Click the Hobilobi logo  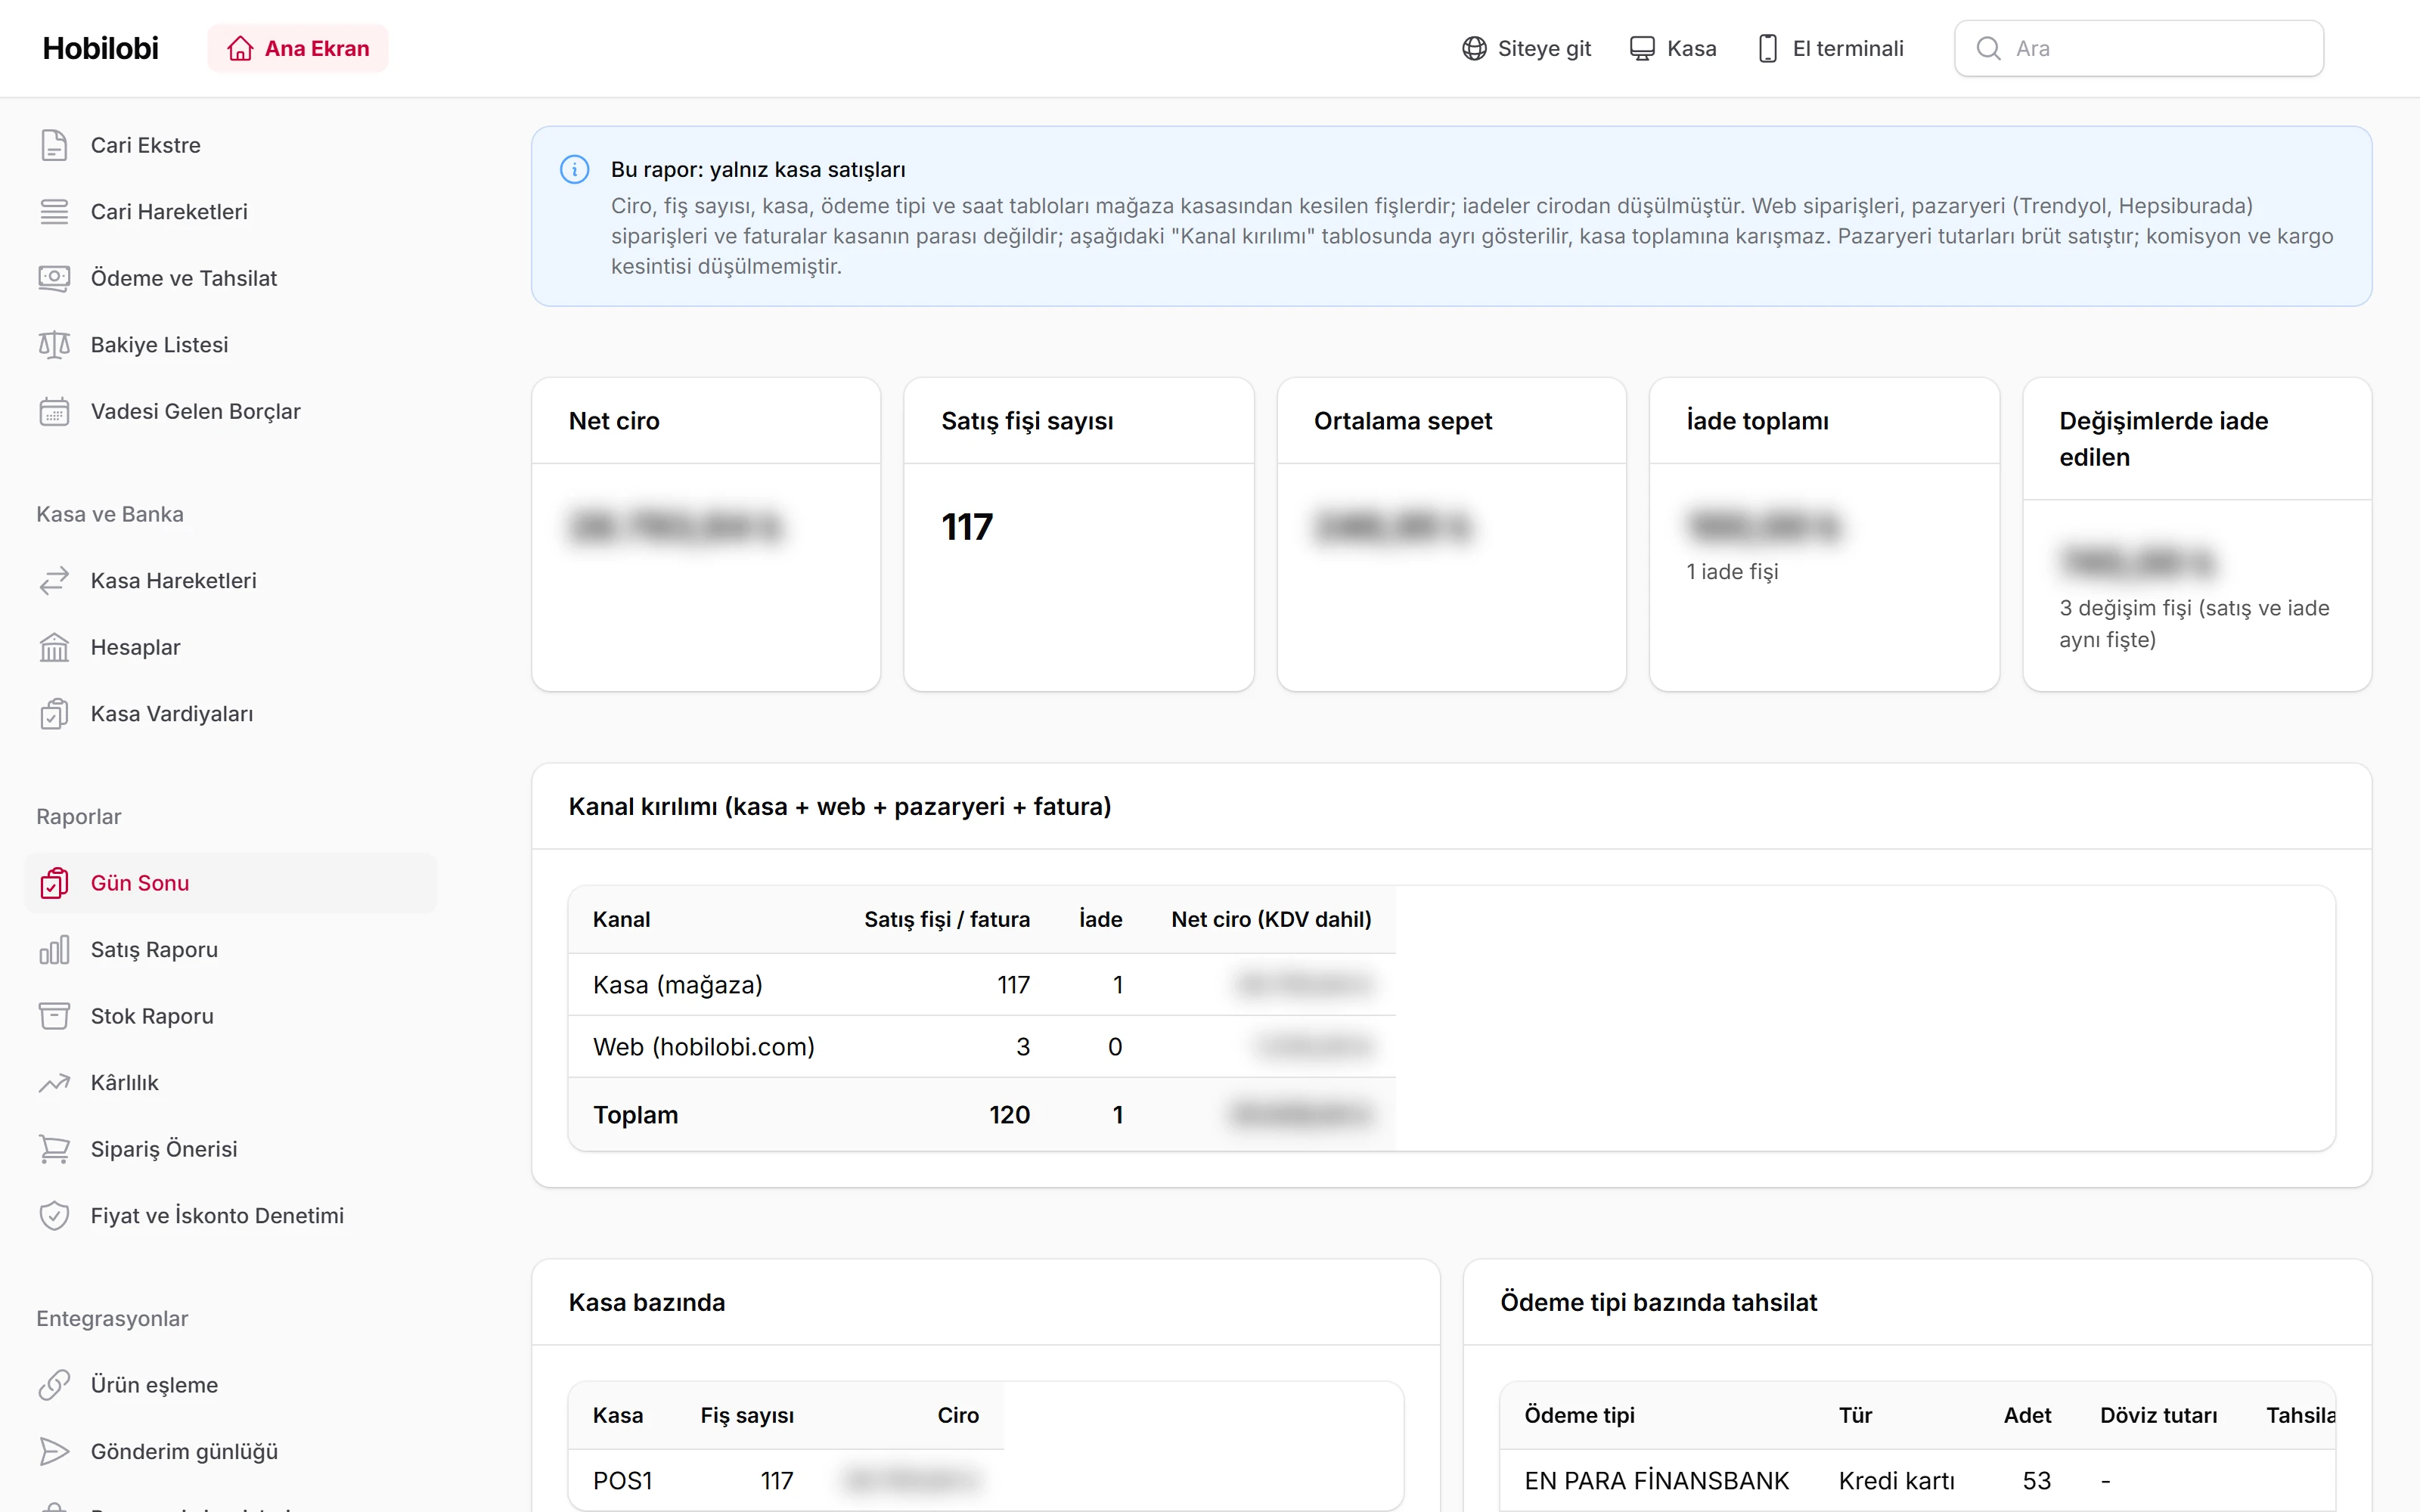click(100, 48)
